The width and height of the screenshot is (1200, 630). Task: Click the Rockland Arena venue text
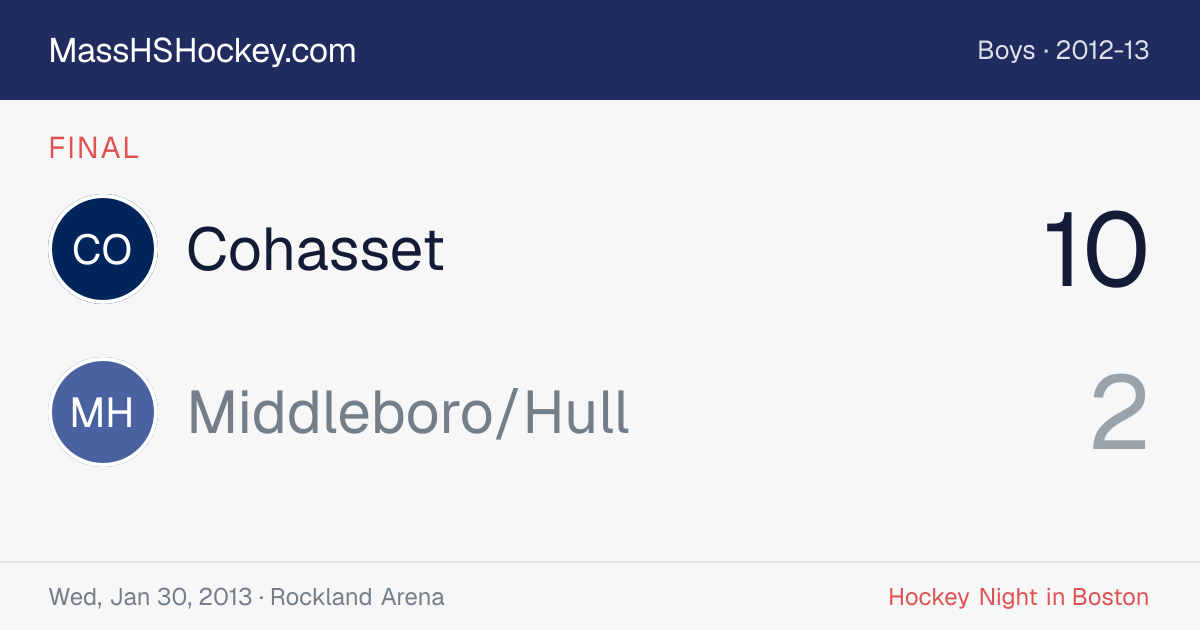pyautogui.click(x=357, y=597)
